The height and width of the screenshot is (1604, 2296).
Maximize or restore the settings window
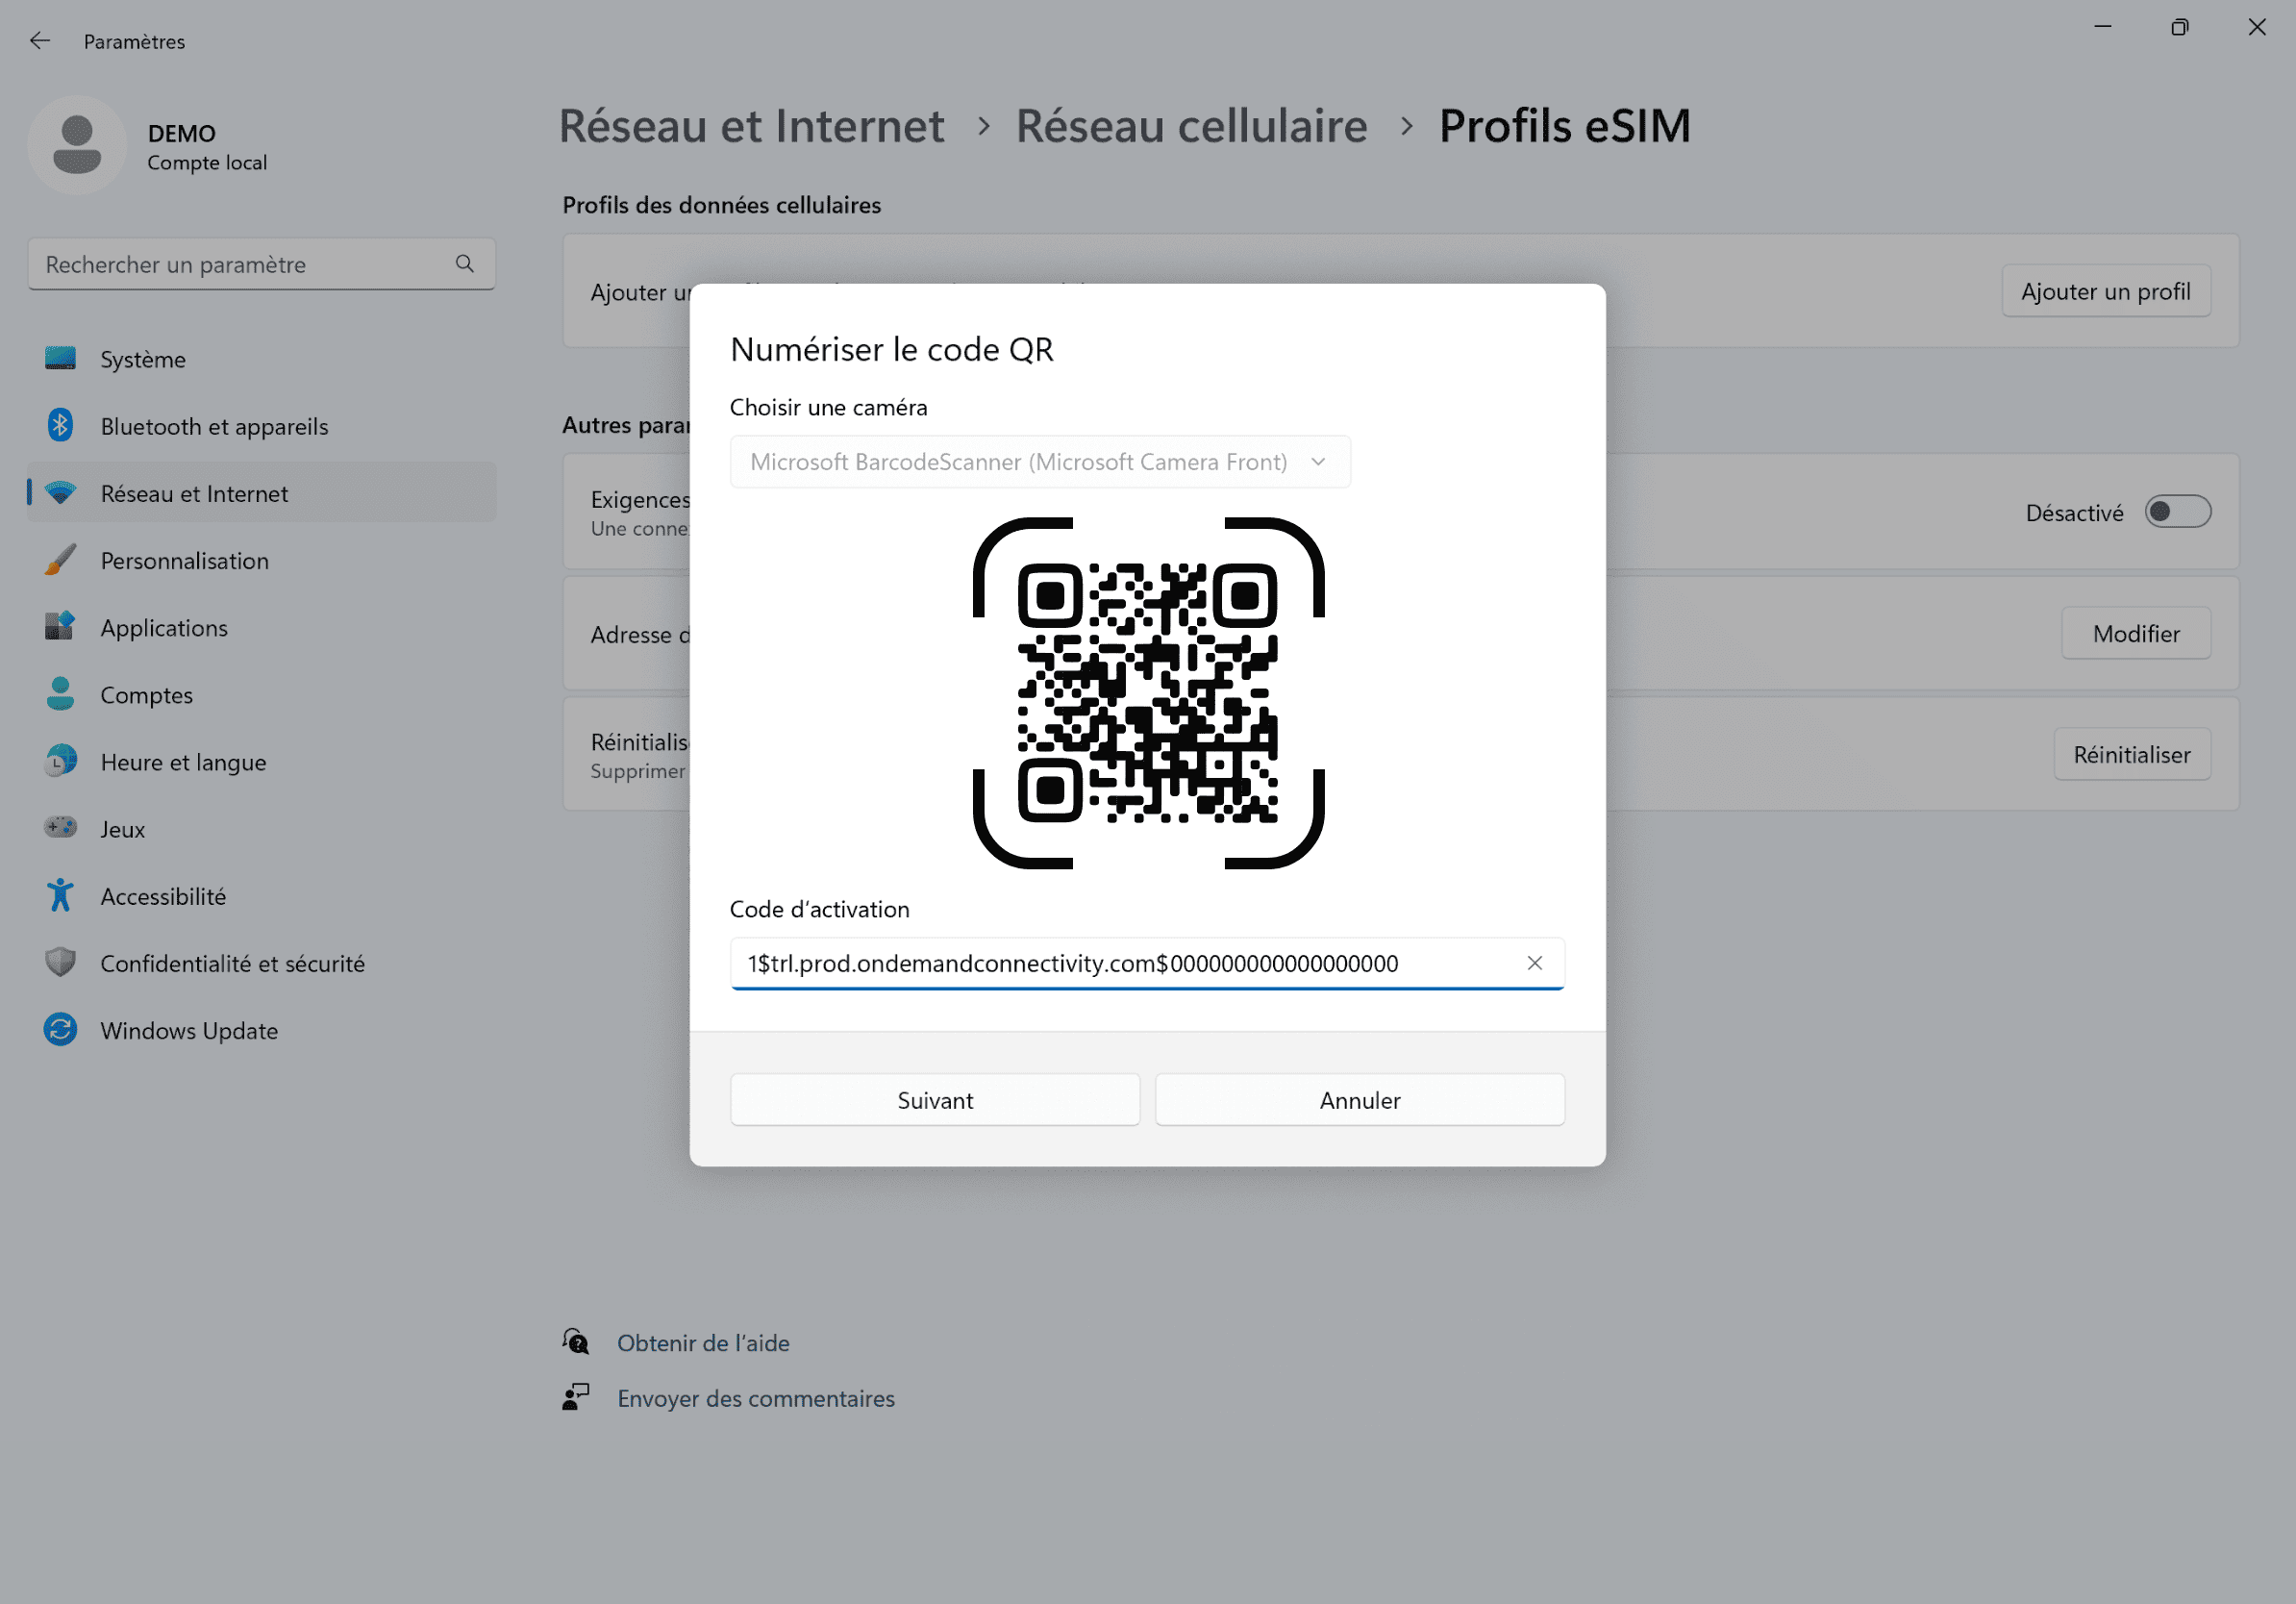click(x=2180, y=27)
